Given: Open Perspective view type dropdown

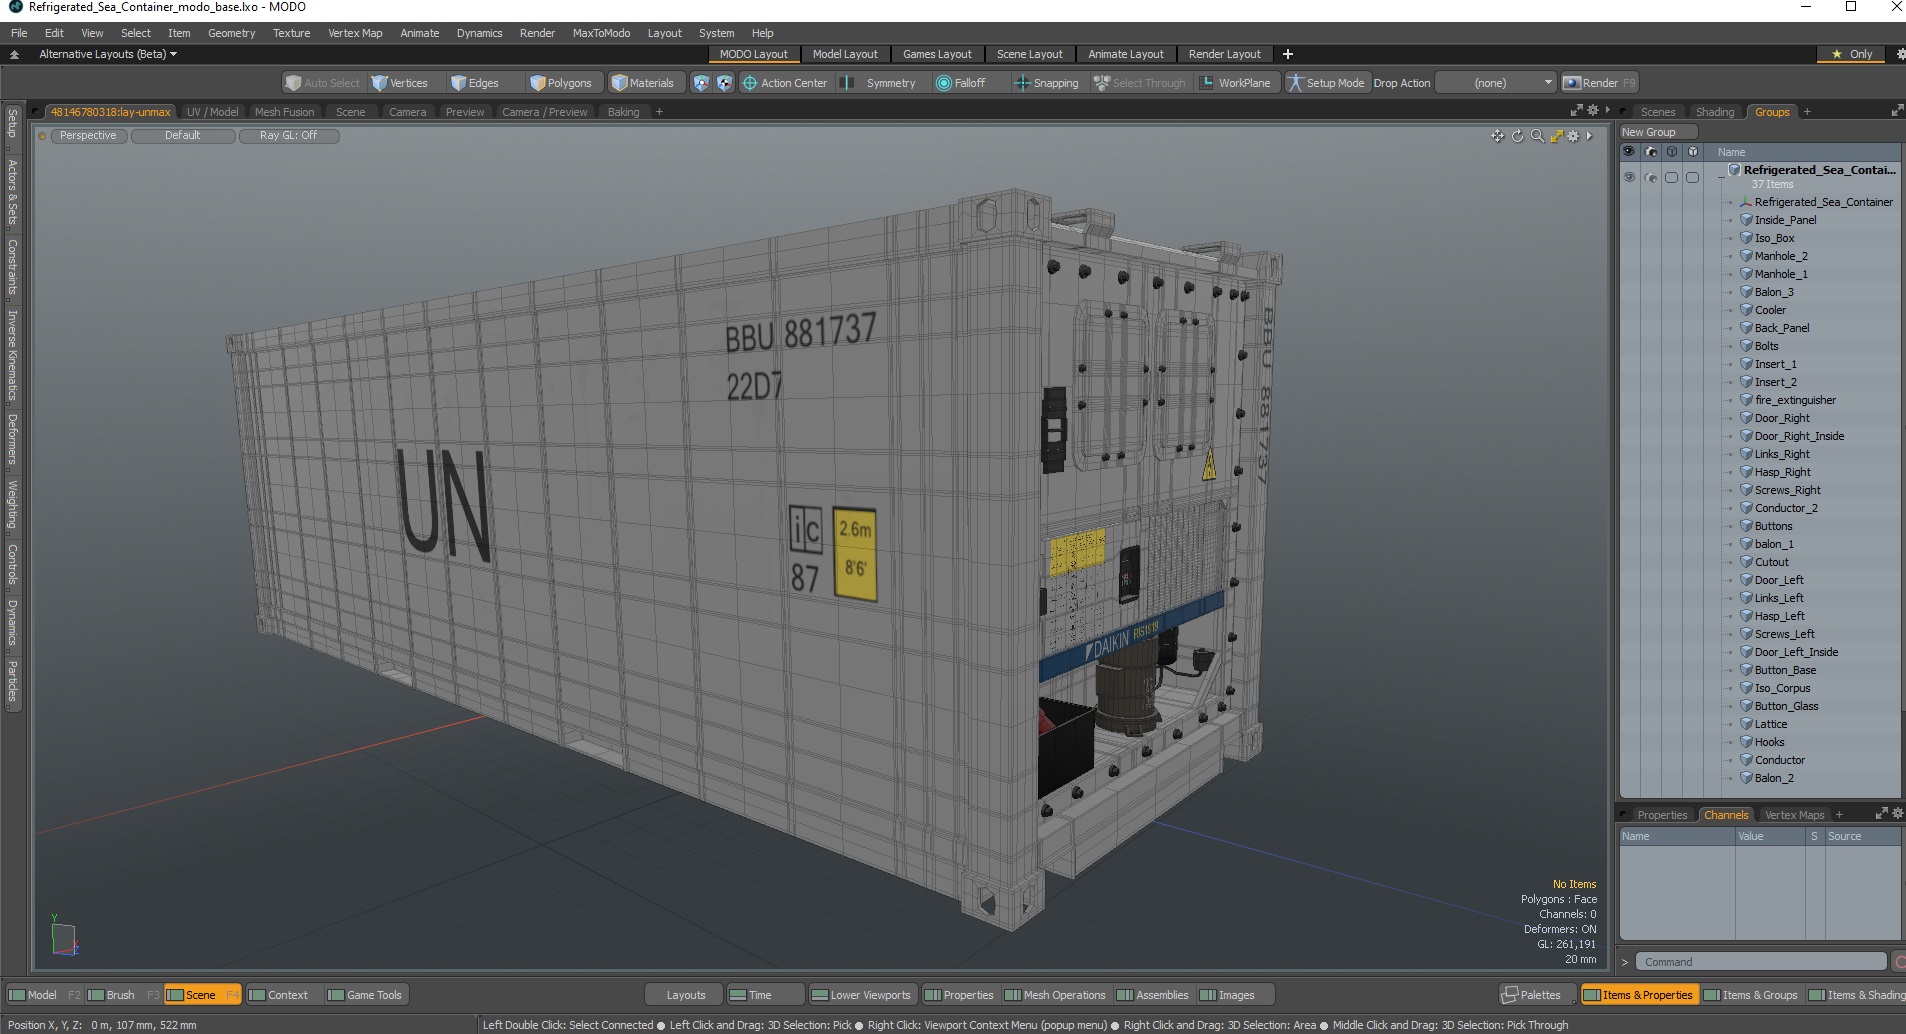Looking at the screenshot, I should coord(88,136).
